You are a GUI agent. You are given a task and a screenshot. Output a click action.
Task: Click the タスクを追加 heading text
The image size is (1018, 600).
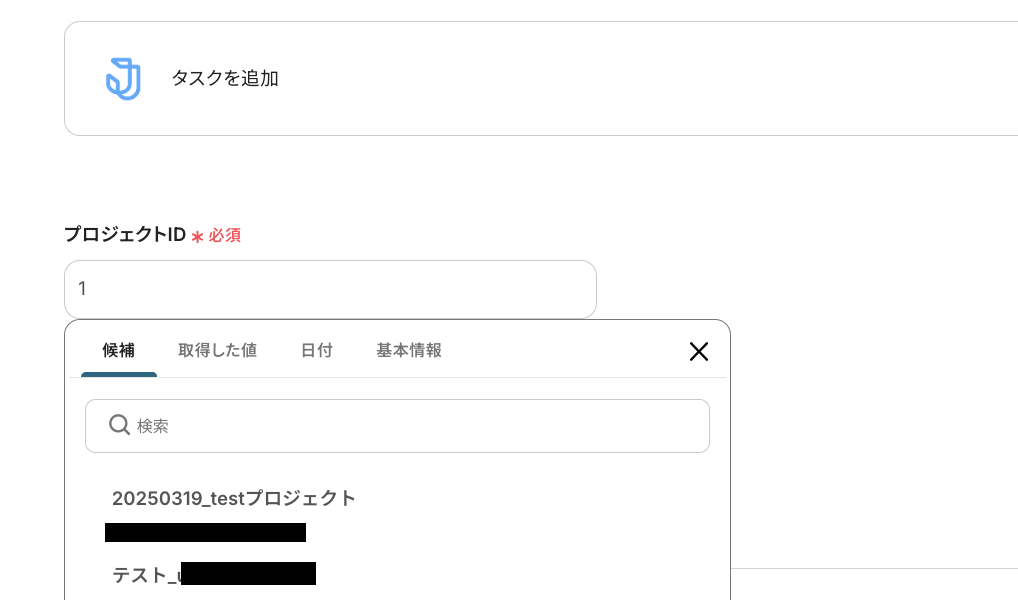point(225,78)
